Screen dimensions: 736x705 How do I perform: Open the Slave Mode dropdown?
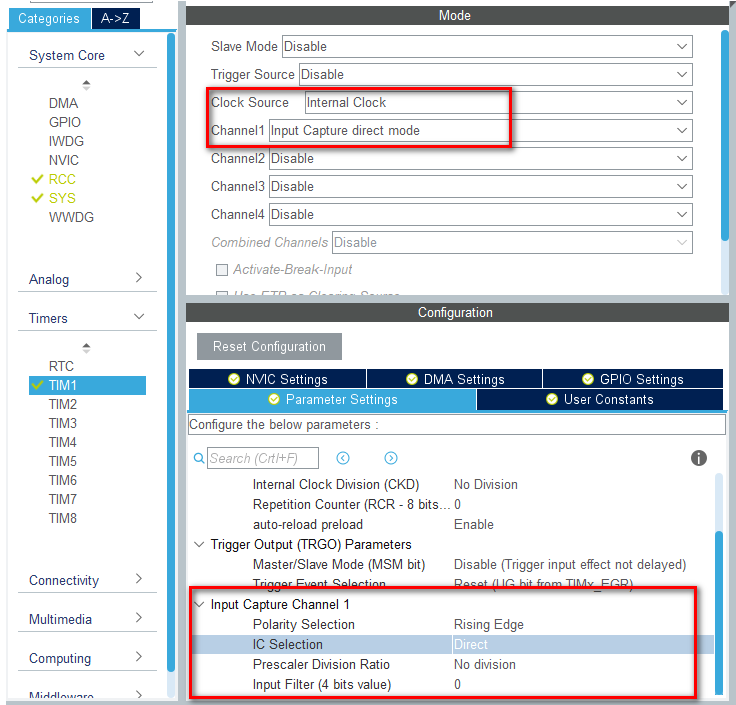(487, 46)
